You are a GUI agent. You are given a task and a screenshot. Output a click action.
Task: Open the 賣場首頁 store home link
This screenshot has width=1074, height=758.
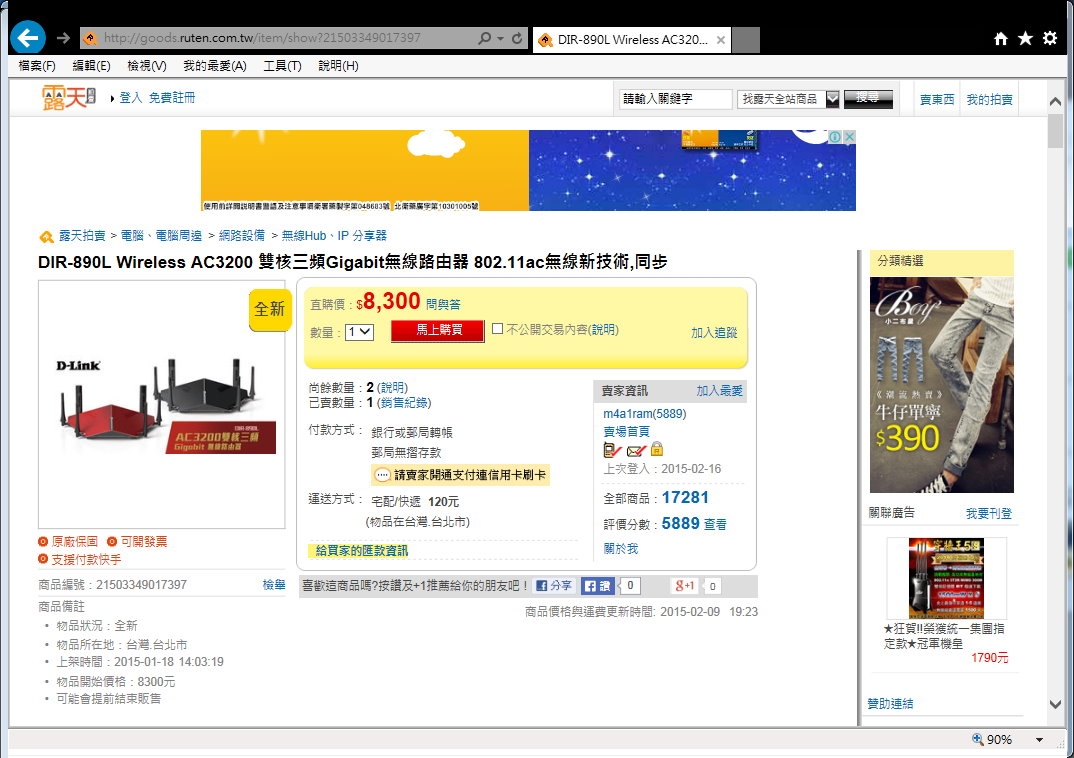[626, 431]
